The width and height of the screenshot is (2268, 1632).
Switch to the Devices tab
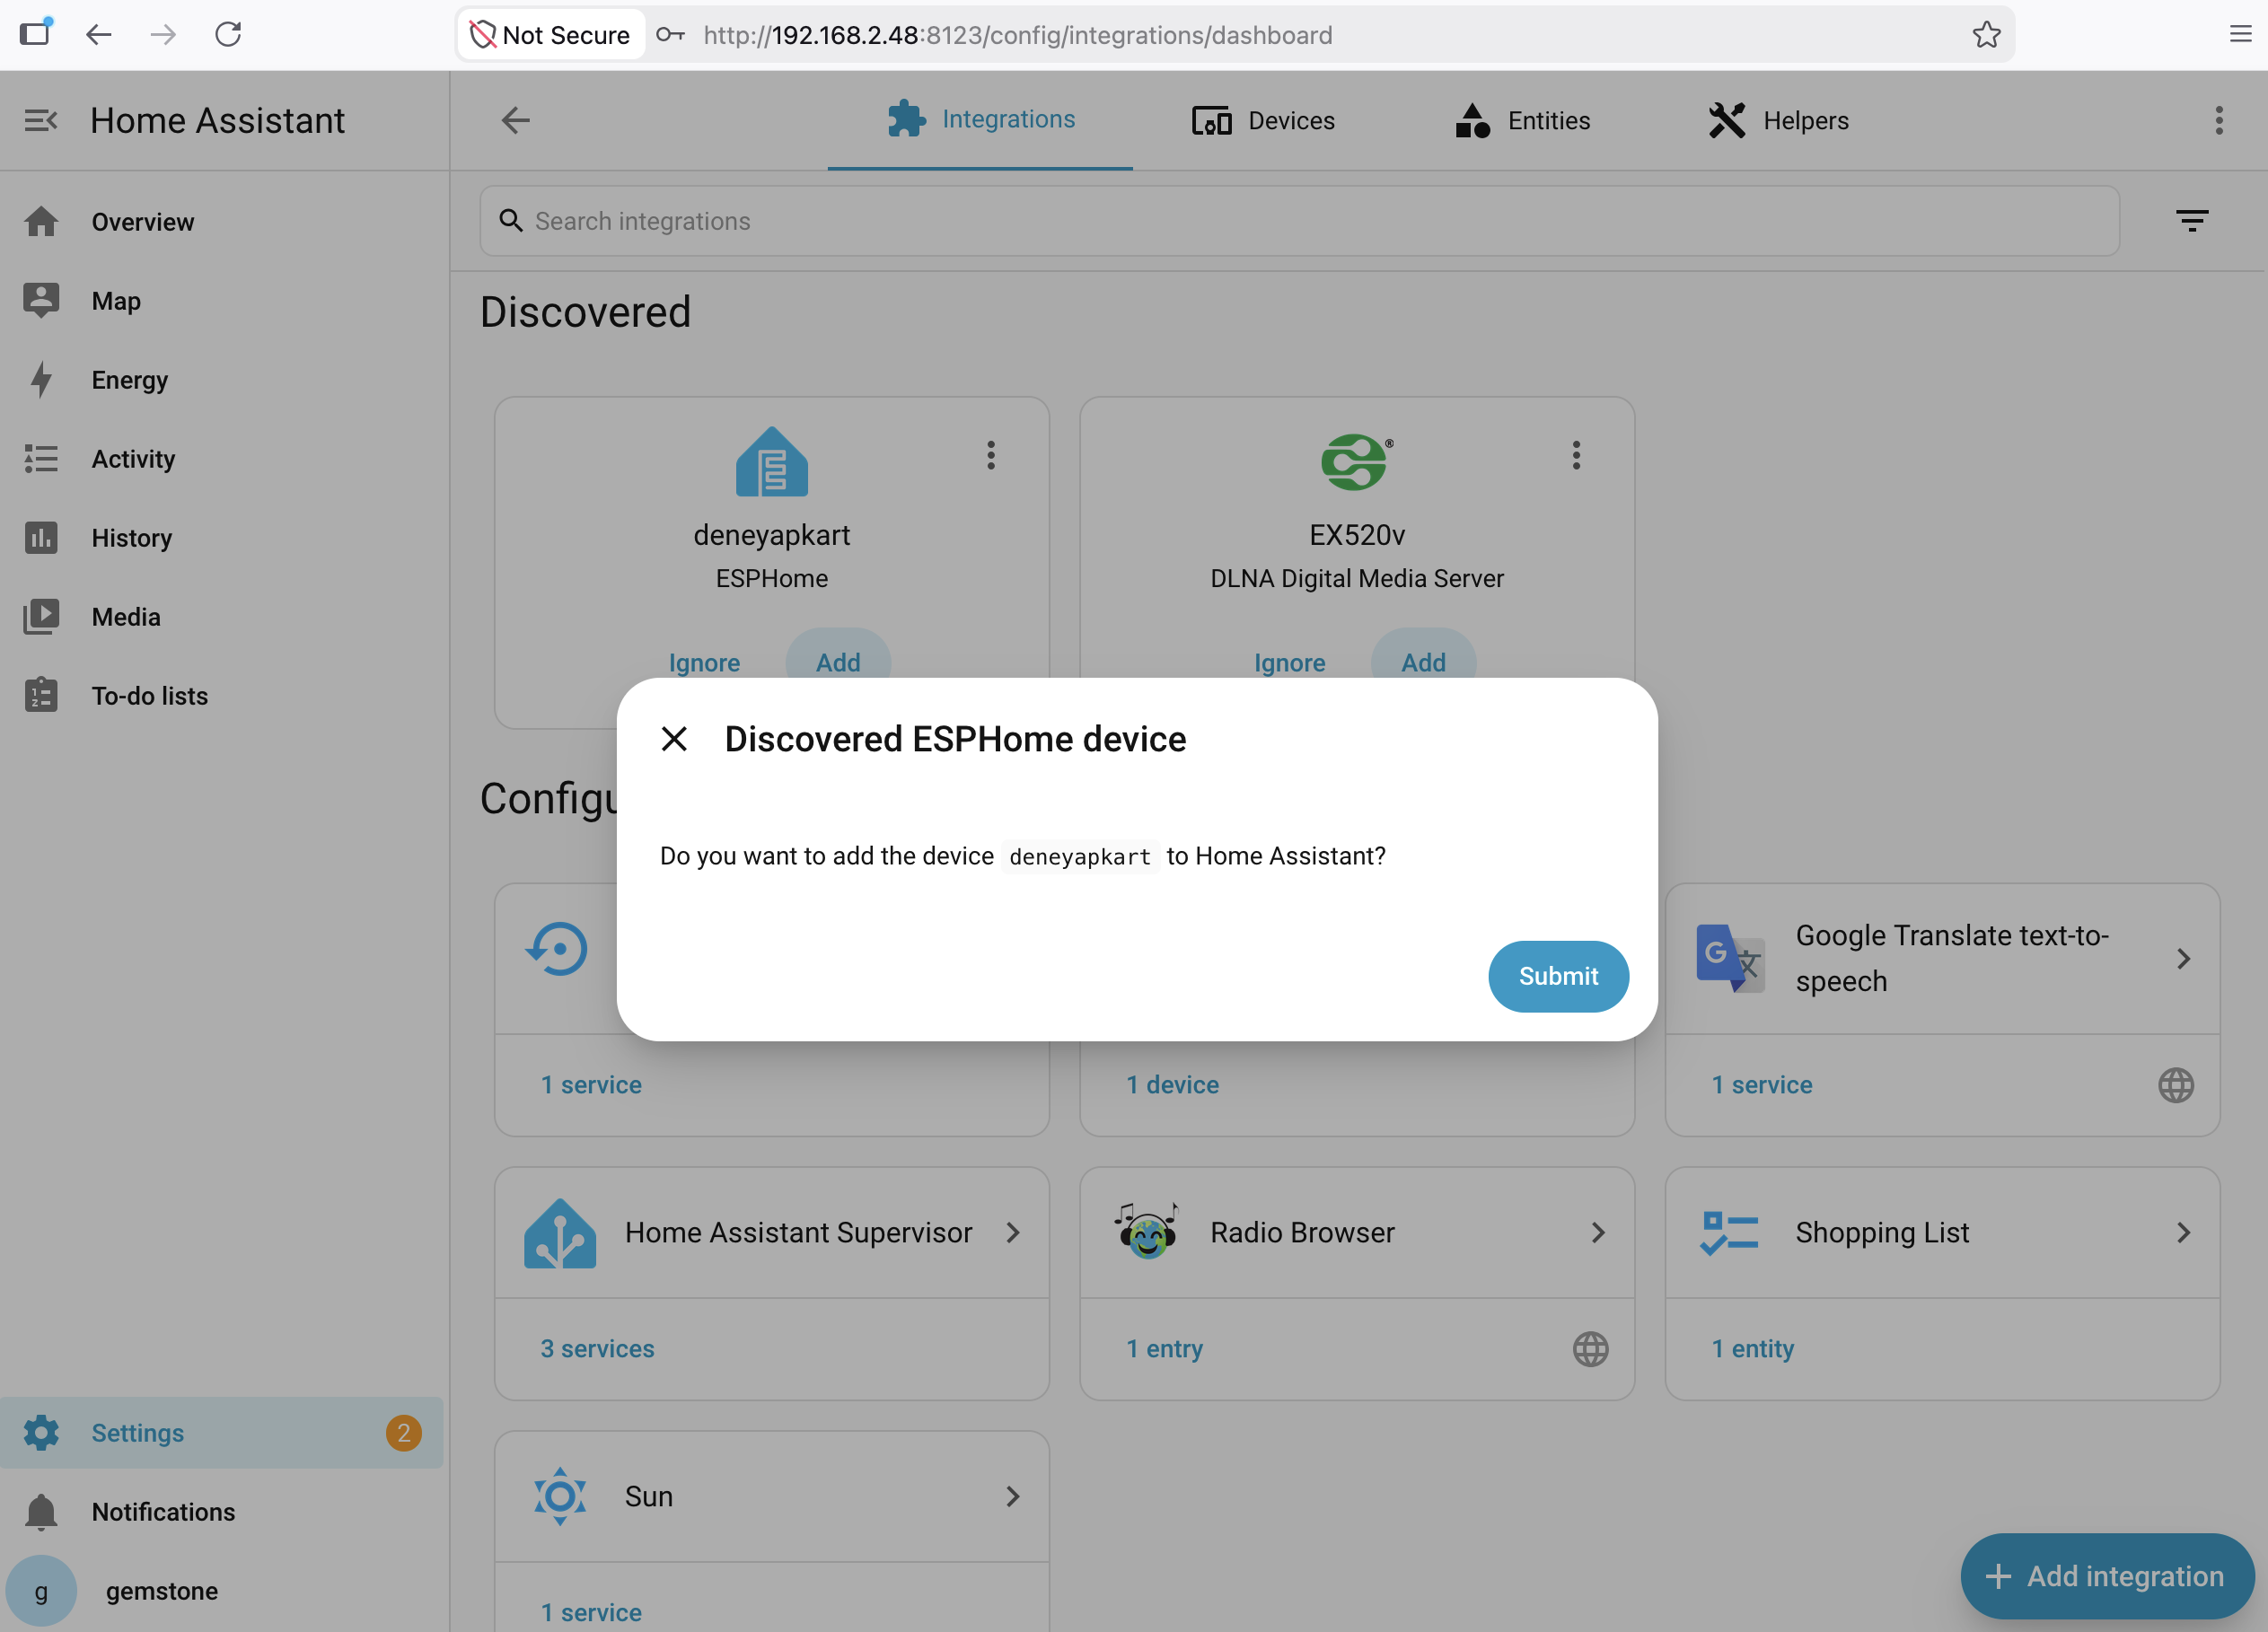click(x=1263, y=121)
